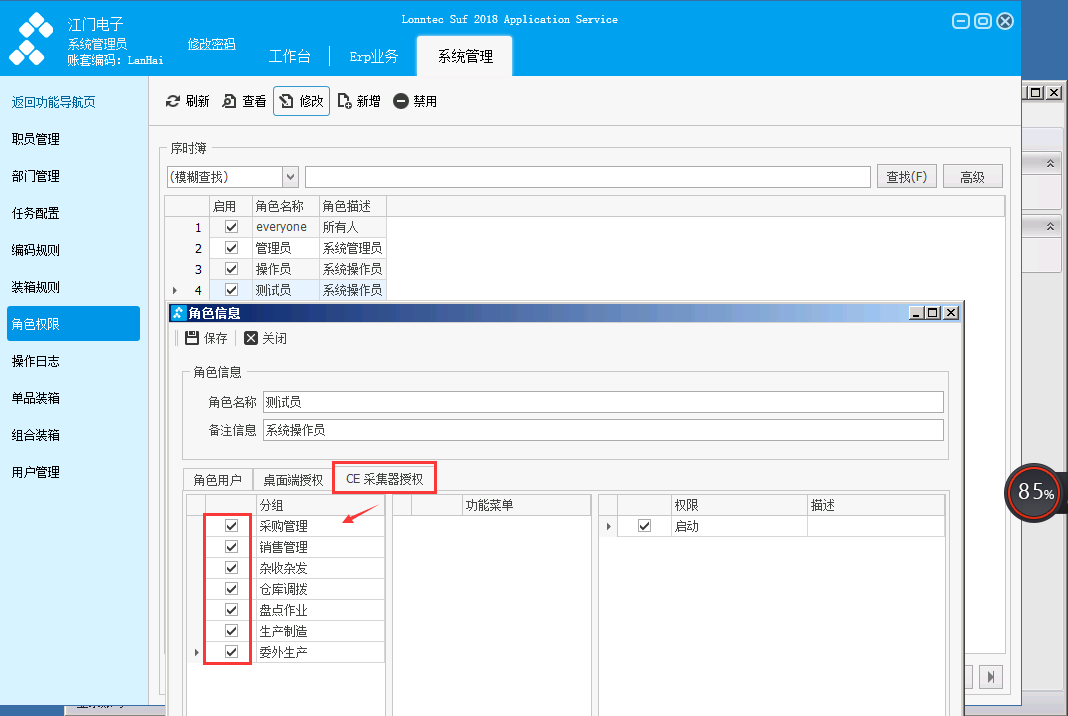Collapse the upper panel chevron in background window
The height and width of the screenshot is (716, 1068).
pos(1050,164)
